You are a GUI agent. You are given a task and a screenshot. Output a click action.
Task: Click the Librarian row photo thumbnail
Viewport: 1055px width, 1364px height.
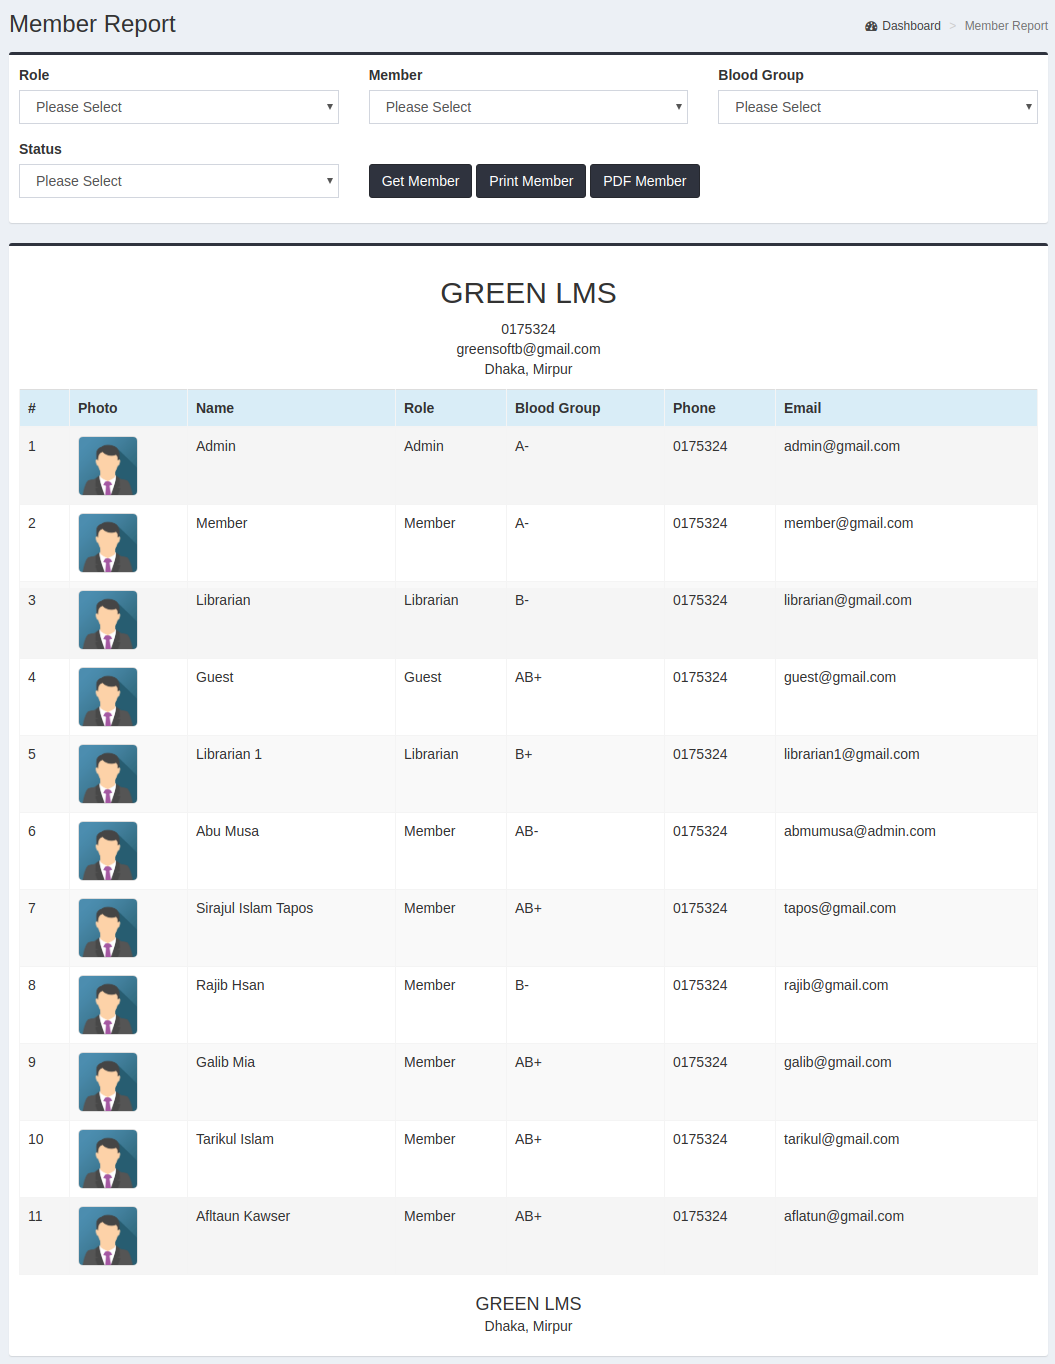(107, 620)
